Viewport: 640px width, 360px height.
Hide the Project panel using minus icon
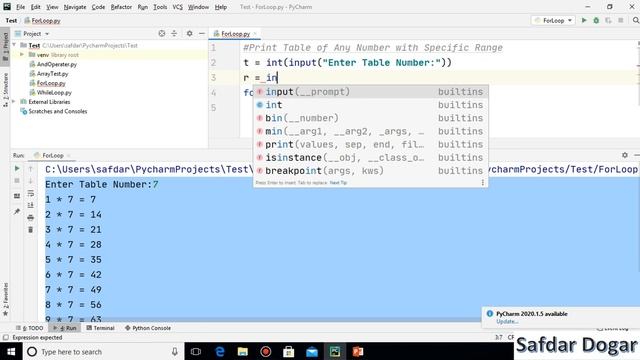[x=202, y=33]
